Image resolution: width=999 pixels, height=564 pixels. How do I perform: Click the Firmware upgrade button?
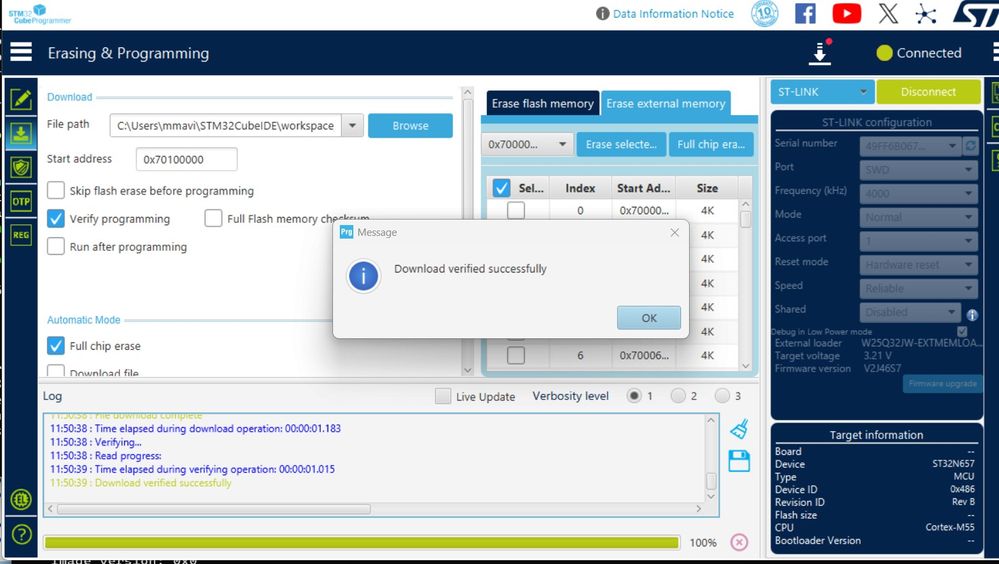[x=942, y=383]
